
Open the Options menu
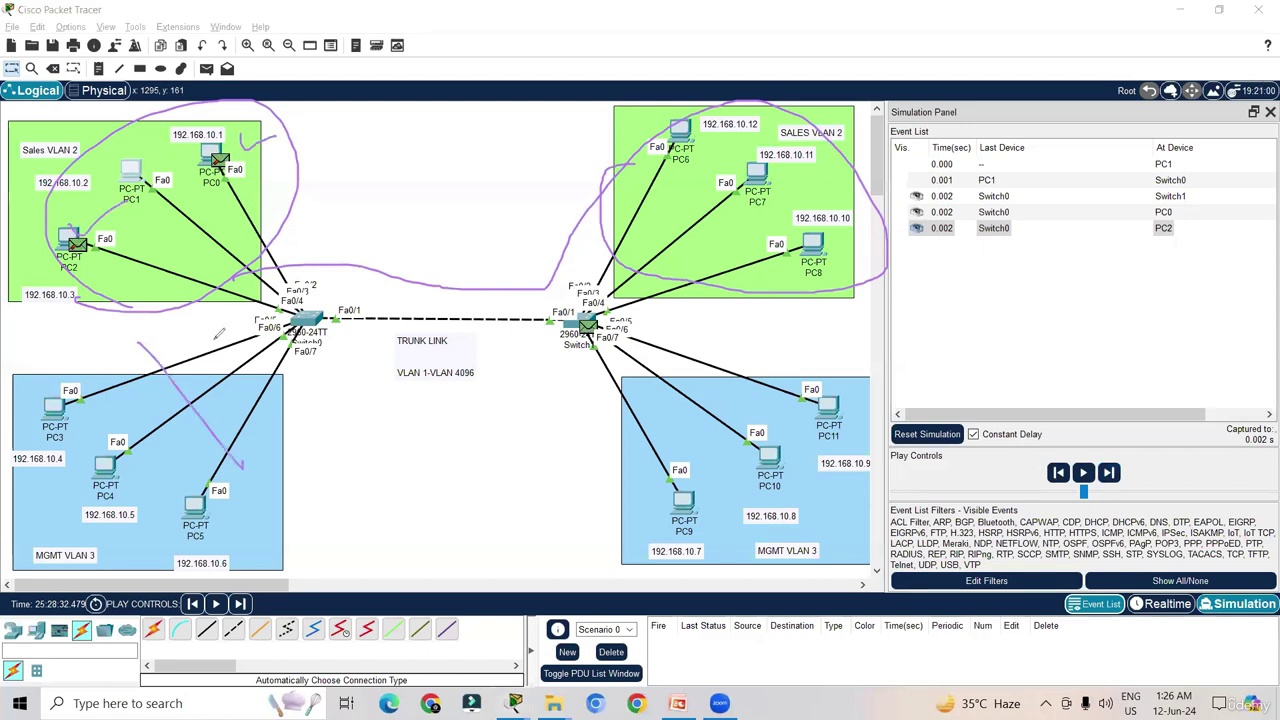pyautogui.click(x=70, y=27)
